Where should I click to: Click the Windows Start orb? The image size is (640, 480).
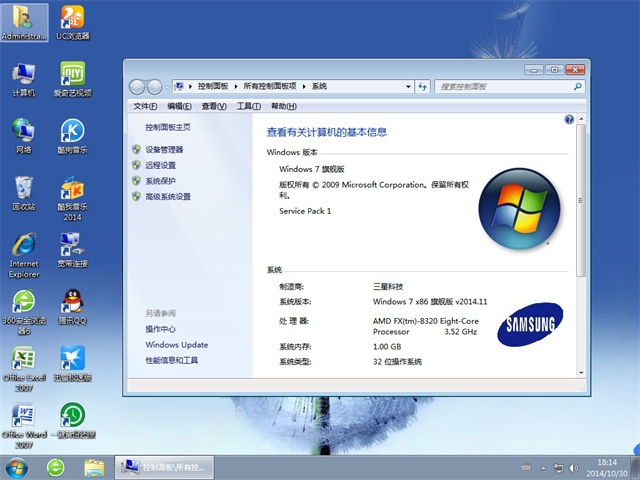pos(17,467)
